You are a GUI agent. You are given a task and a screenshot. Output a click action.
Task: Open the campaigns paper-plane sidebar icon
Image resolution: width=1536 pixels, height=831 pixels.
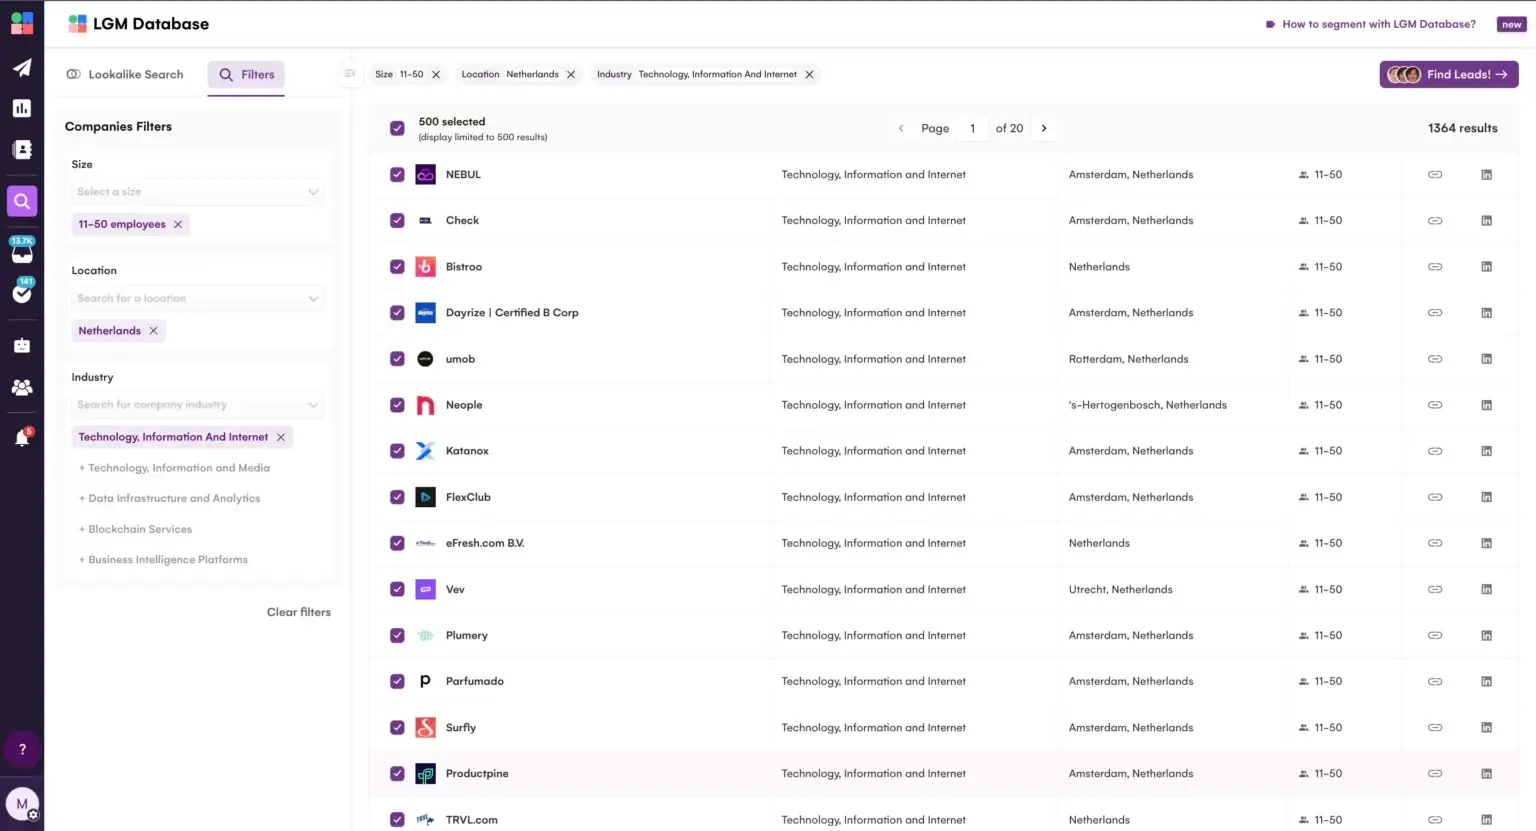pos(22,67)
